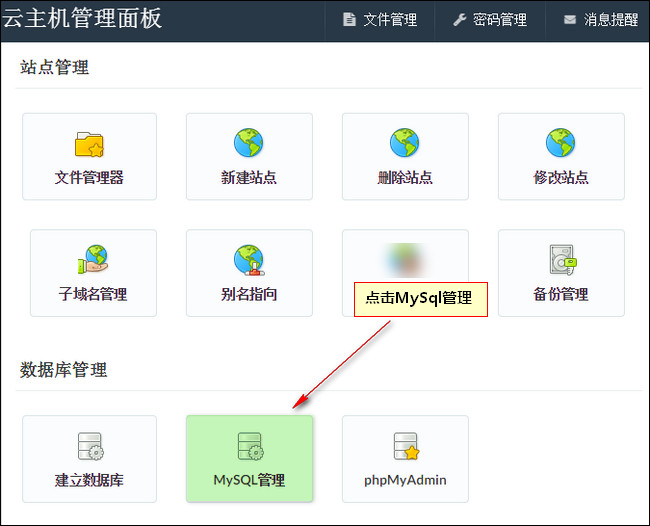Open the 别名指向 icon
Image resolution: width=650 pixels, height=526 pixels.
point(249,261)
